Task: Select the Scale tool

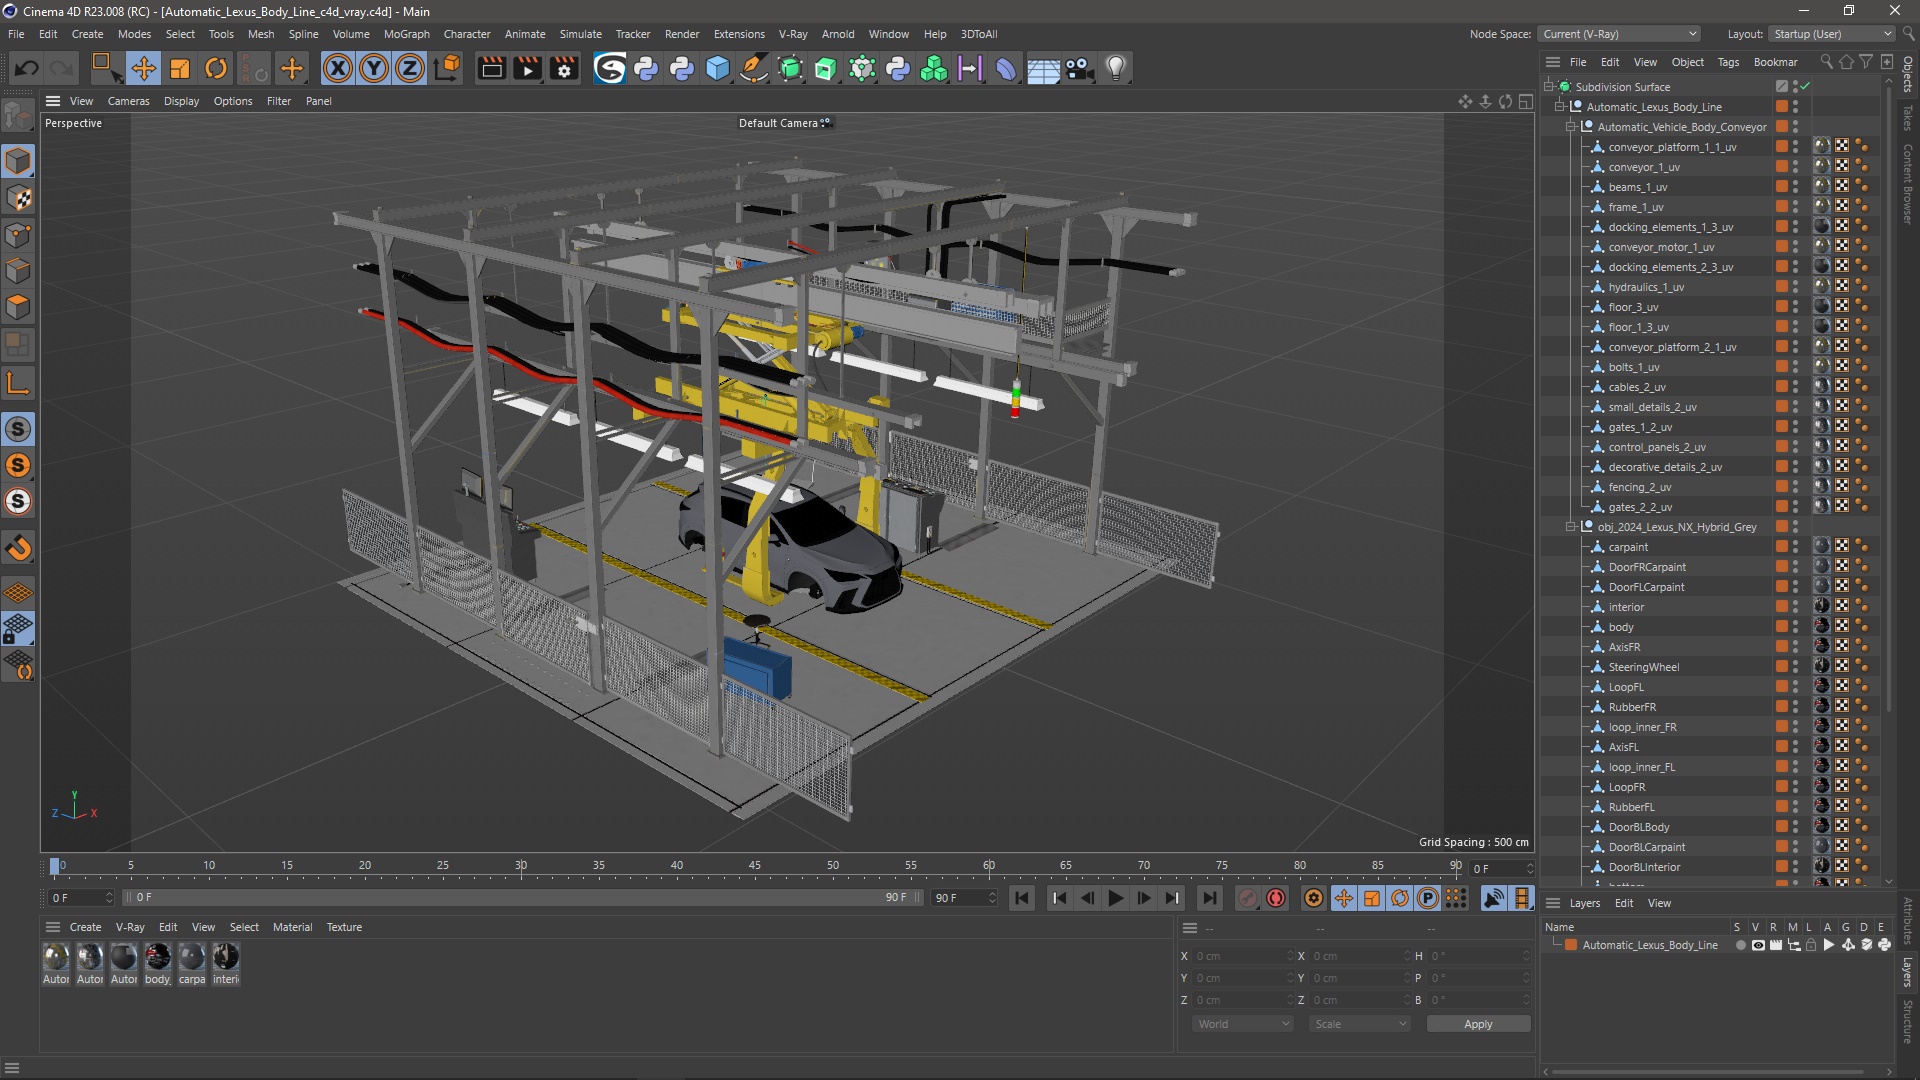Action: click(x=180, y=68)
